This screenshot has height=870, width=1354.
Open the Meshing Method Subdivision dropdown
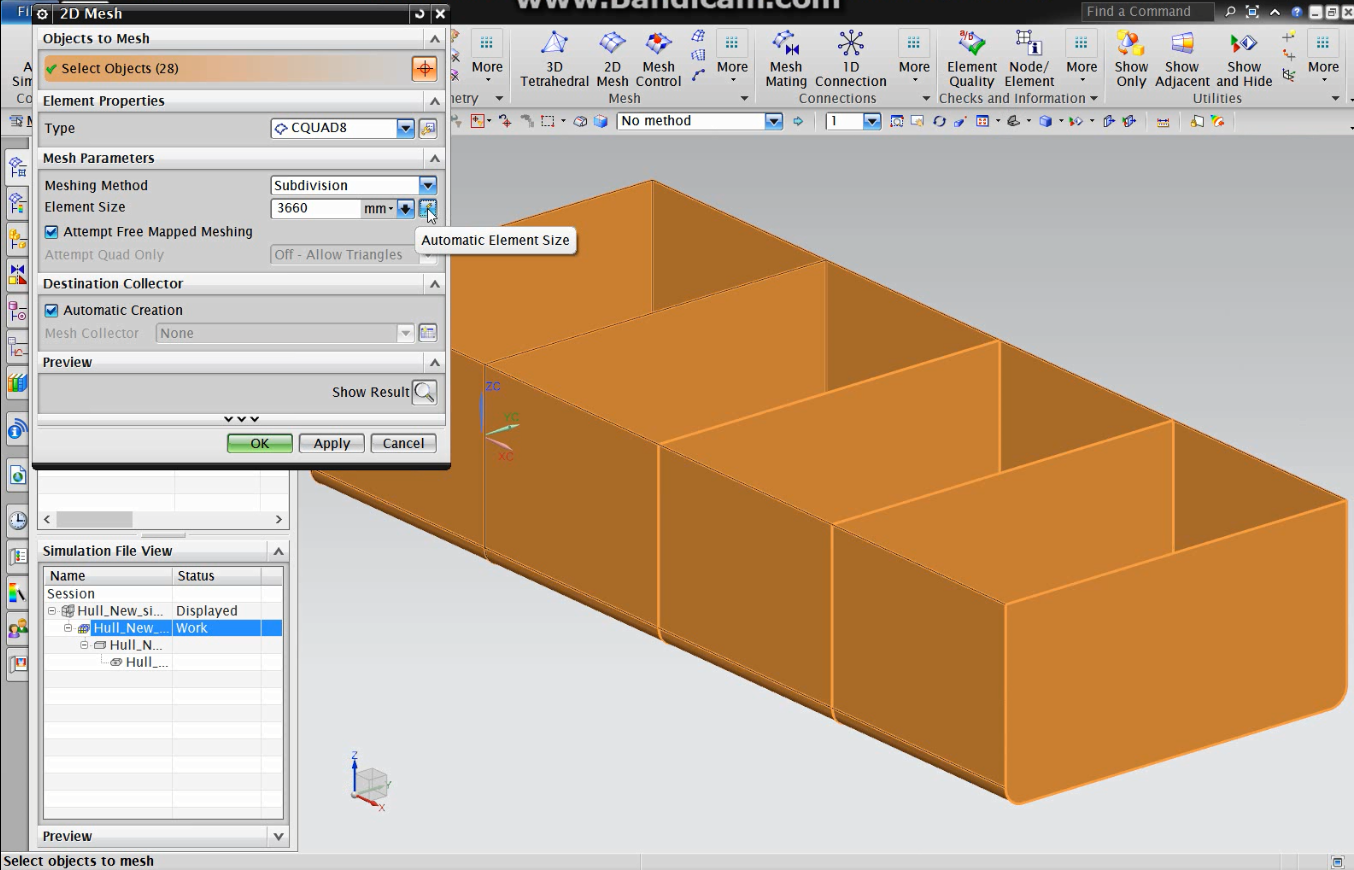pyautogui.click(x=427, y=186)
